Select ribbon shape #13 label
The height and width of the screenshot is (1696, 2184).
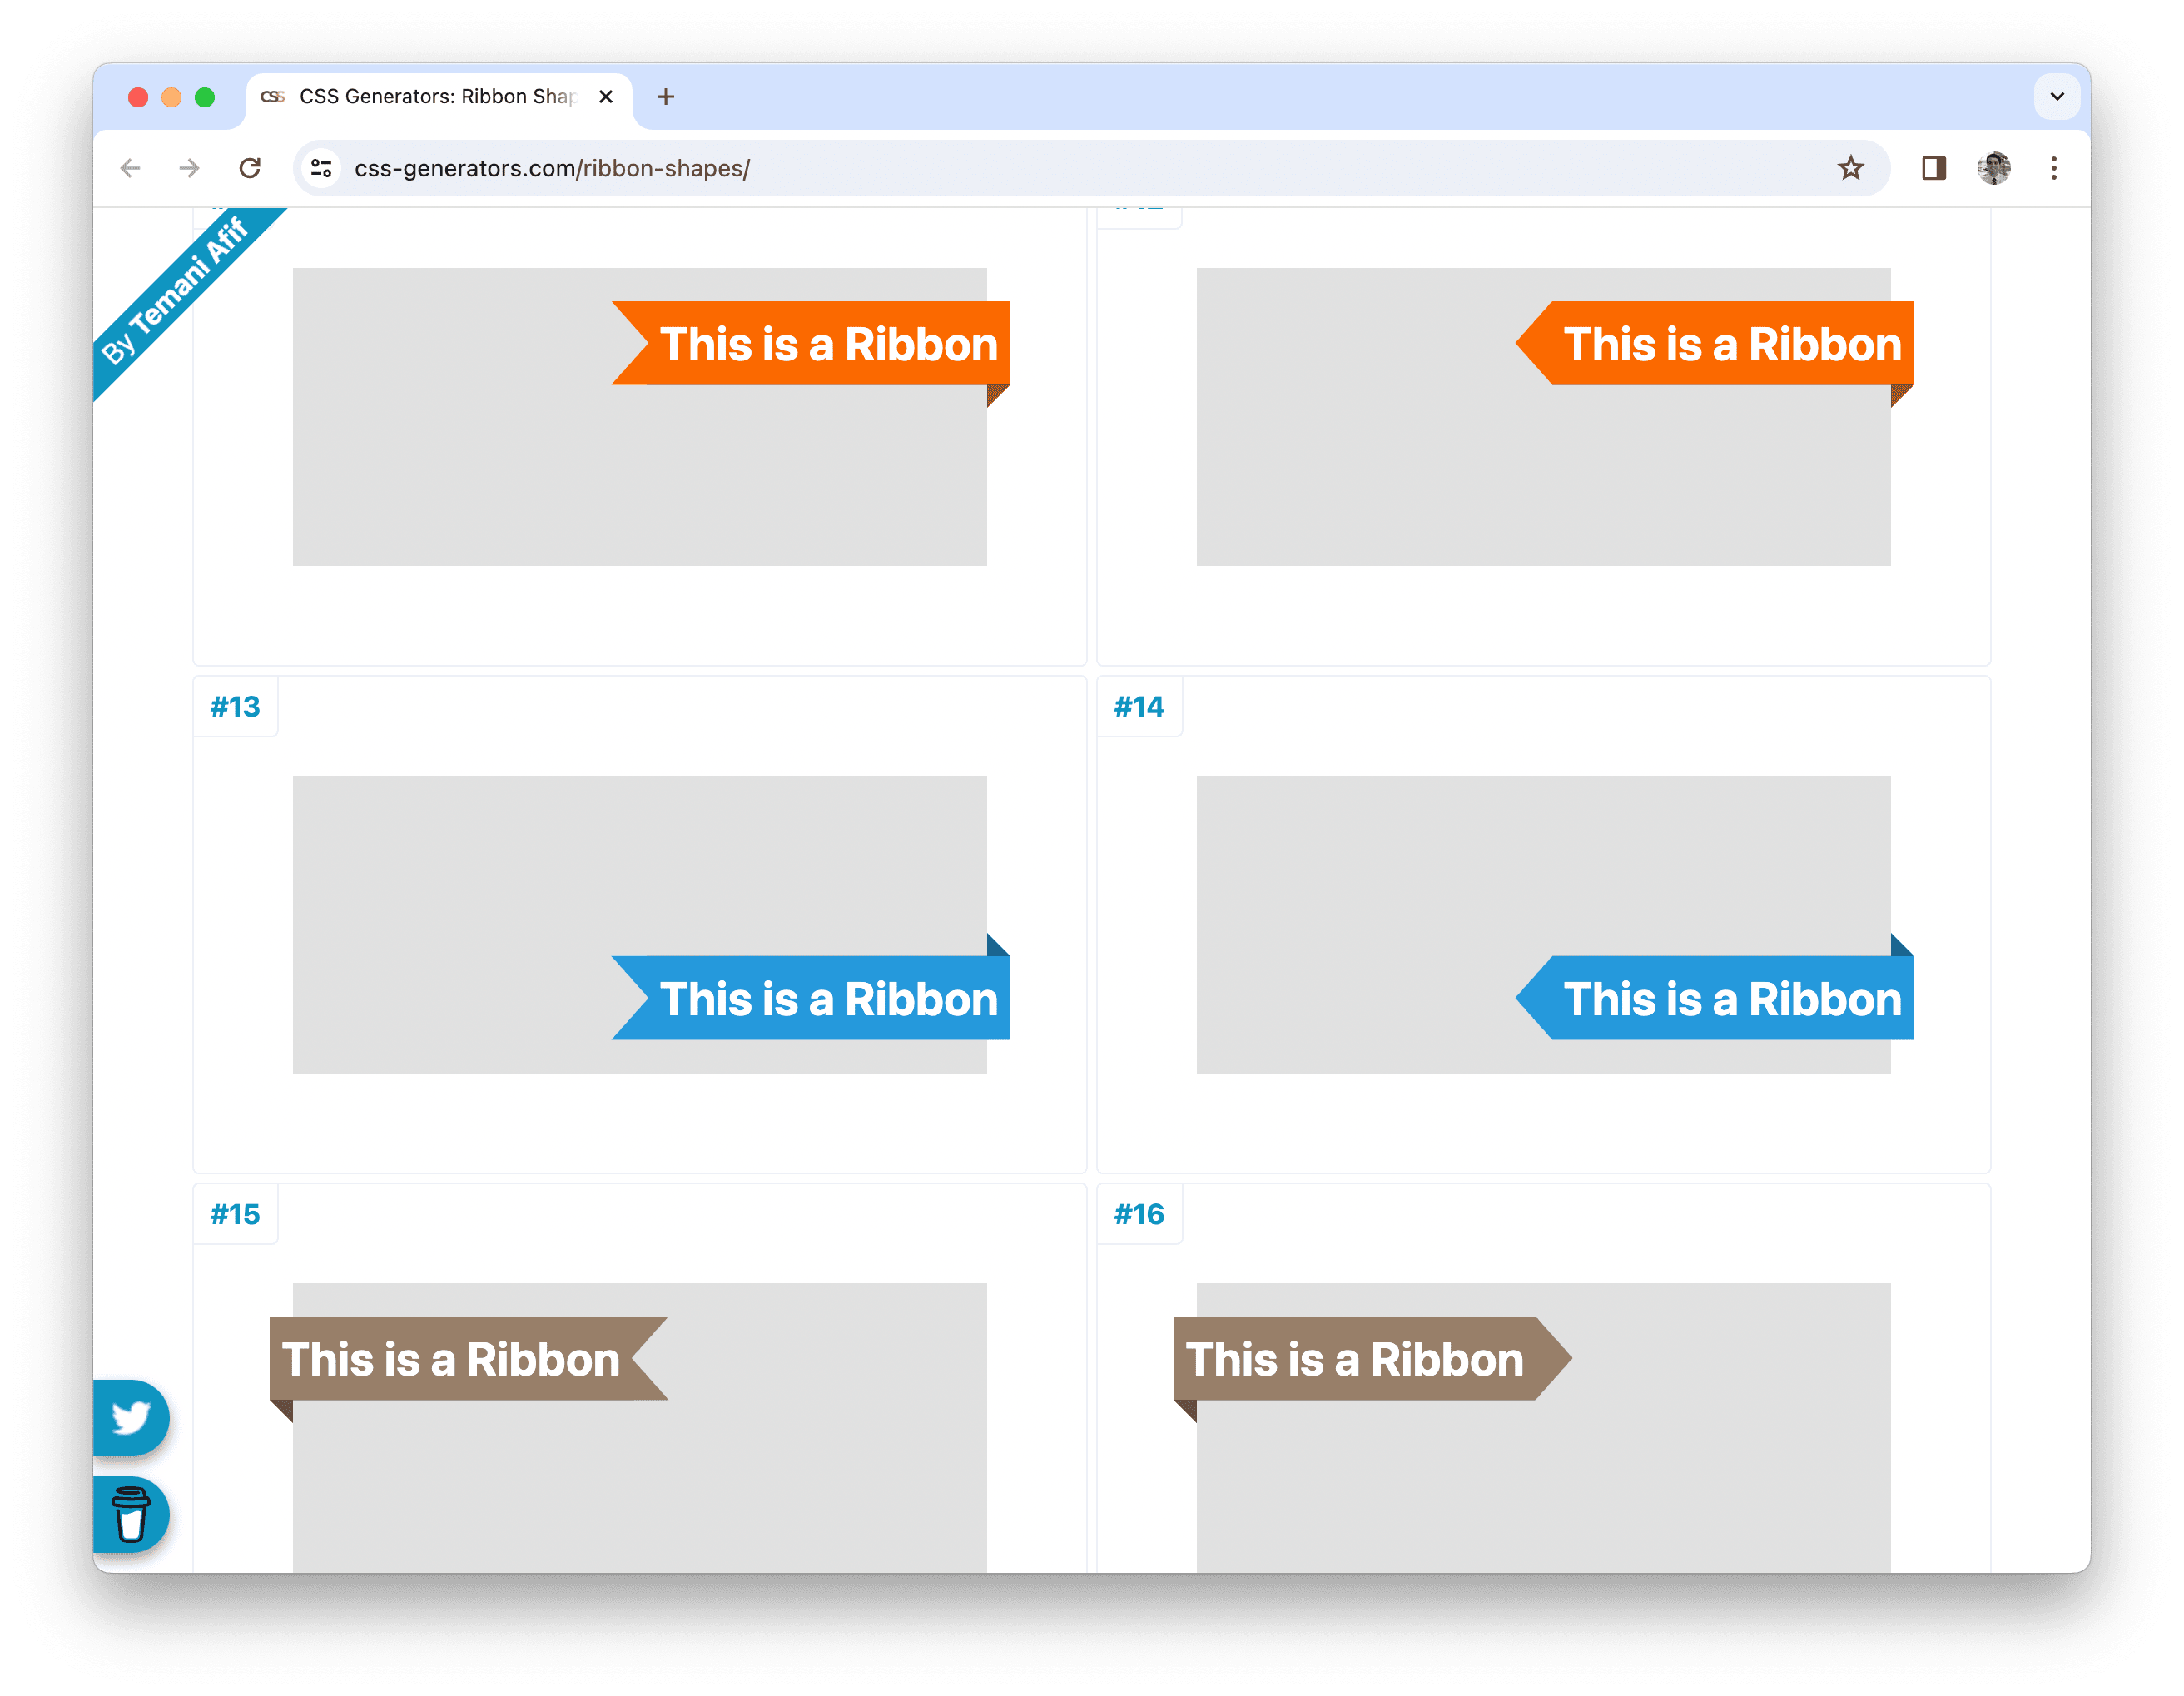[235, 707]
